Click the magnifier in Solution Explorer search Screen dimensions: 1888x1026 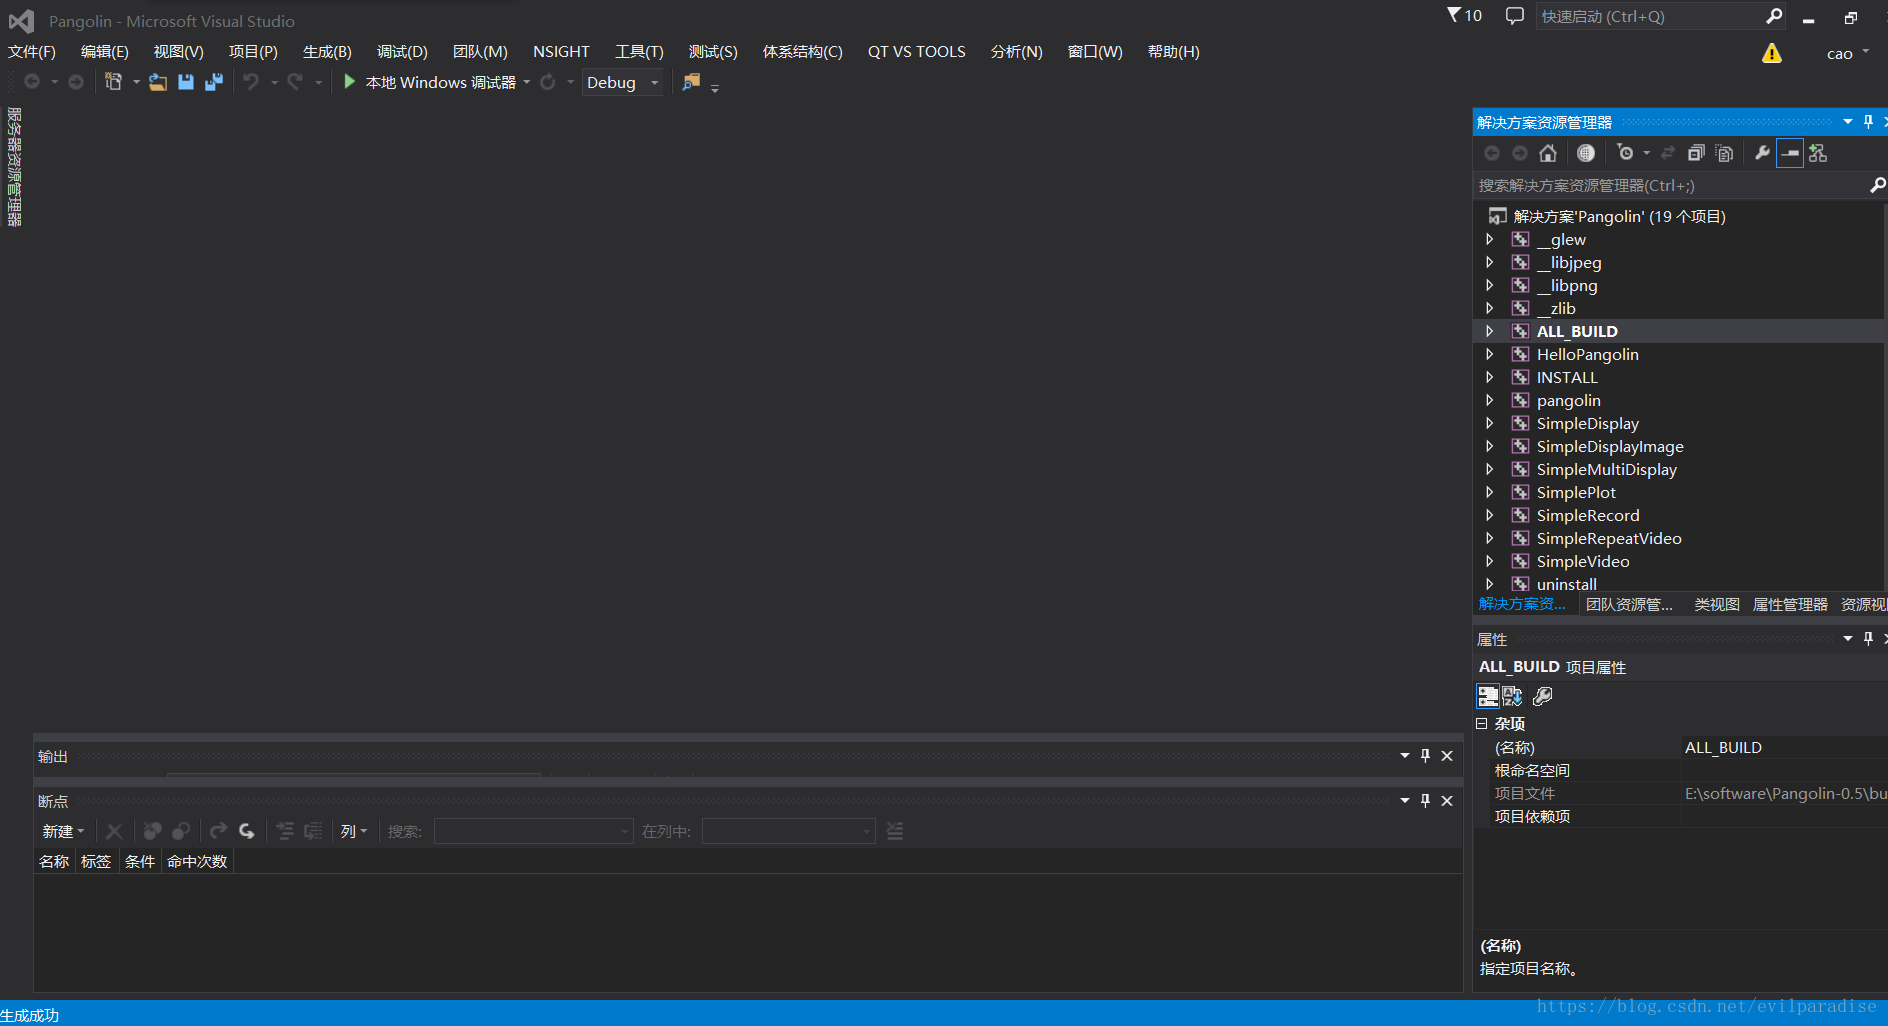point(1877,185)
